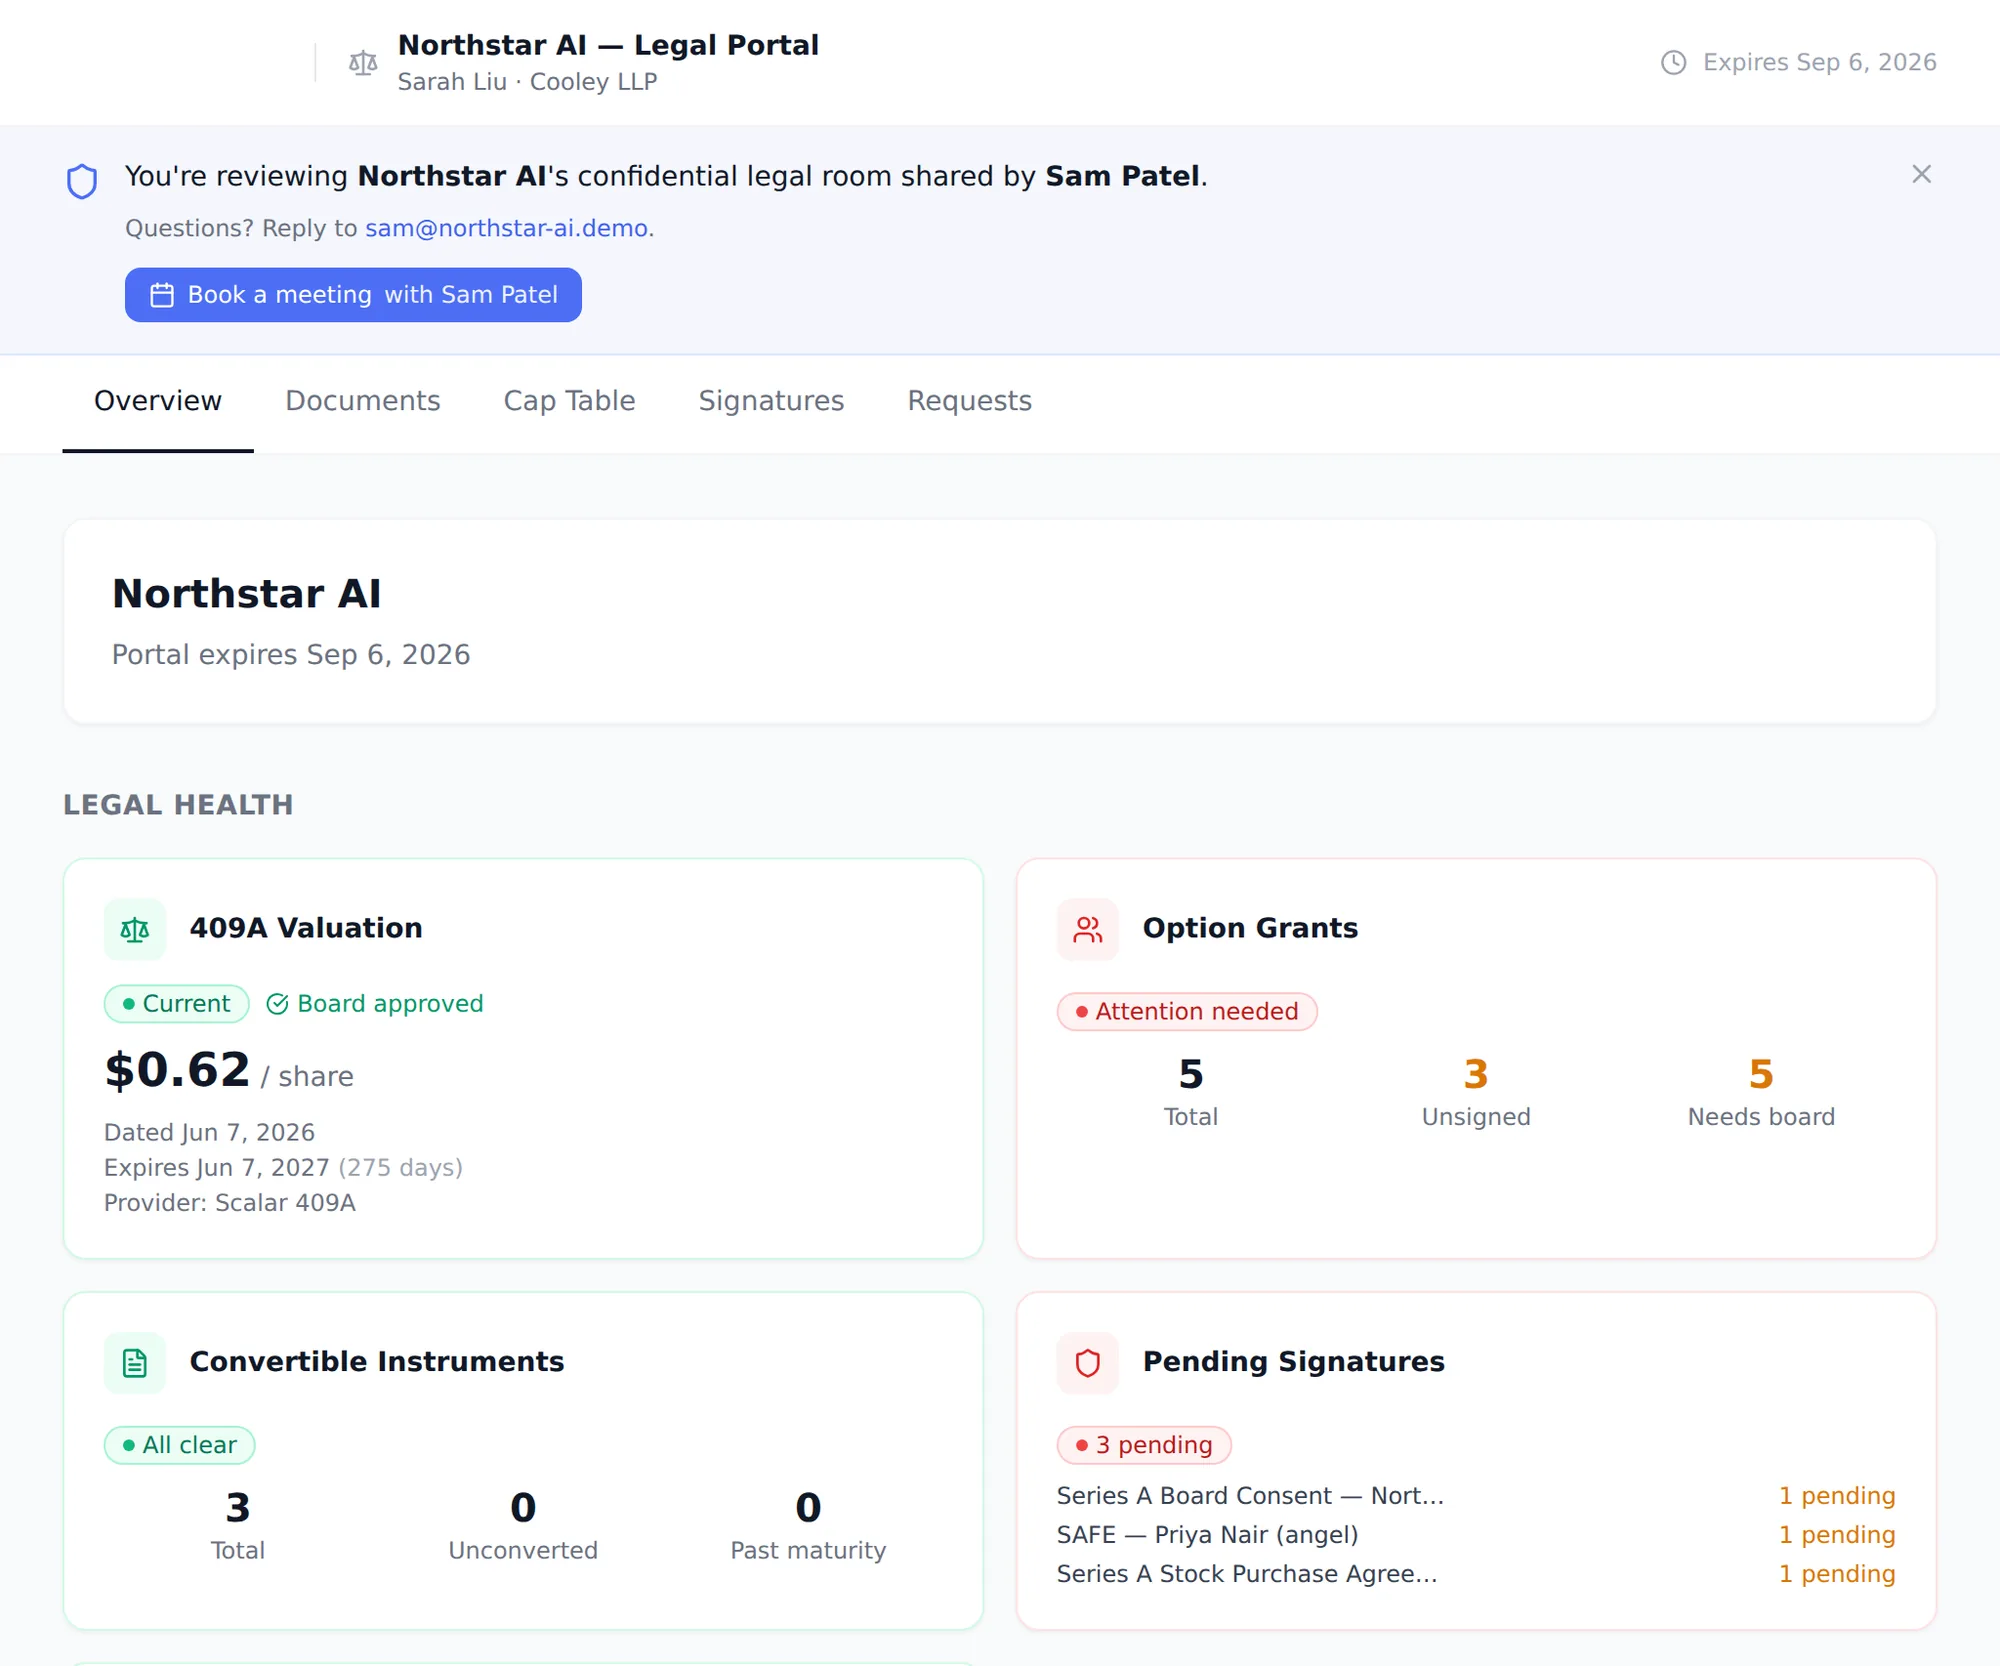Go to the Cap Table tab

tap(569, 401)
